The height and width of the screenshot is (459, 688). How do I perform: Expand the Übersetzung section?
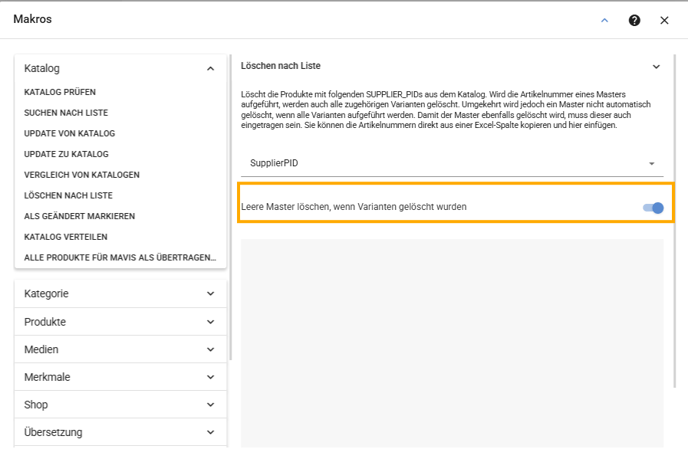tap(120, 432)
